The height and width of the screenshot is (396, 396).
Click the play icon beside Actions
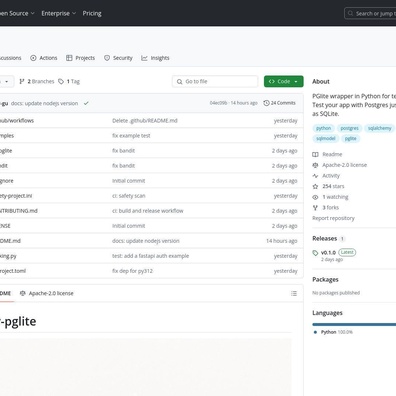(33, 58)
